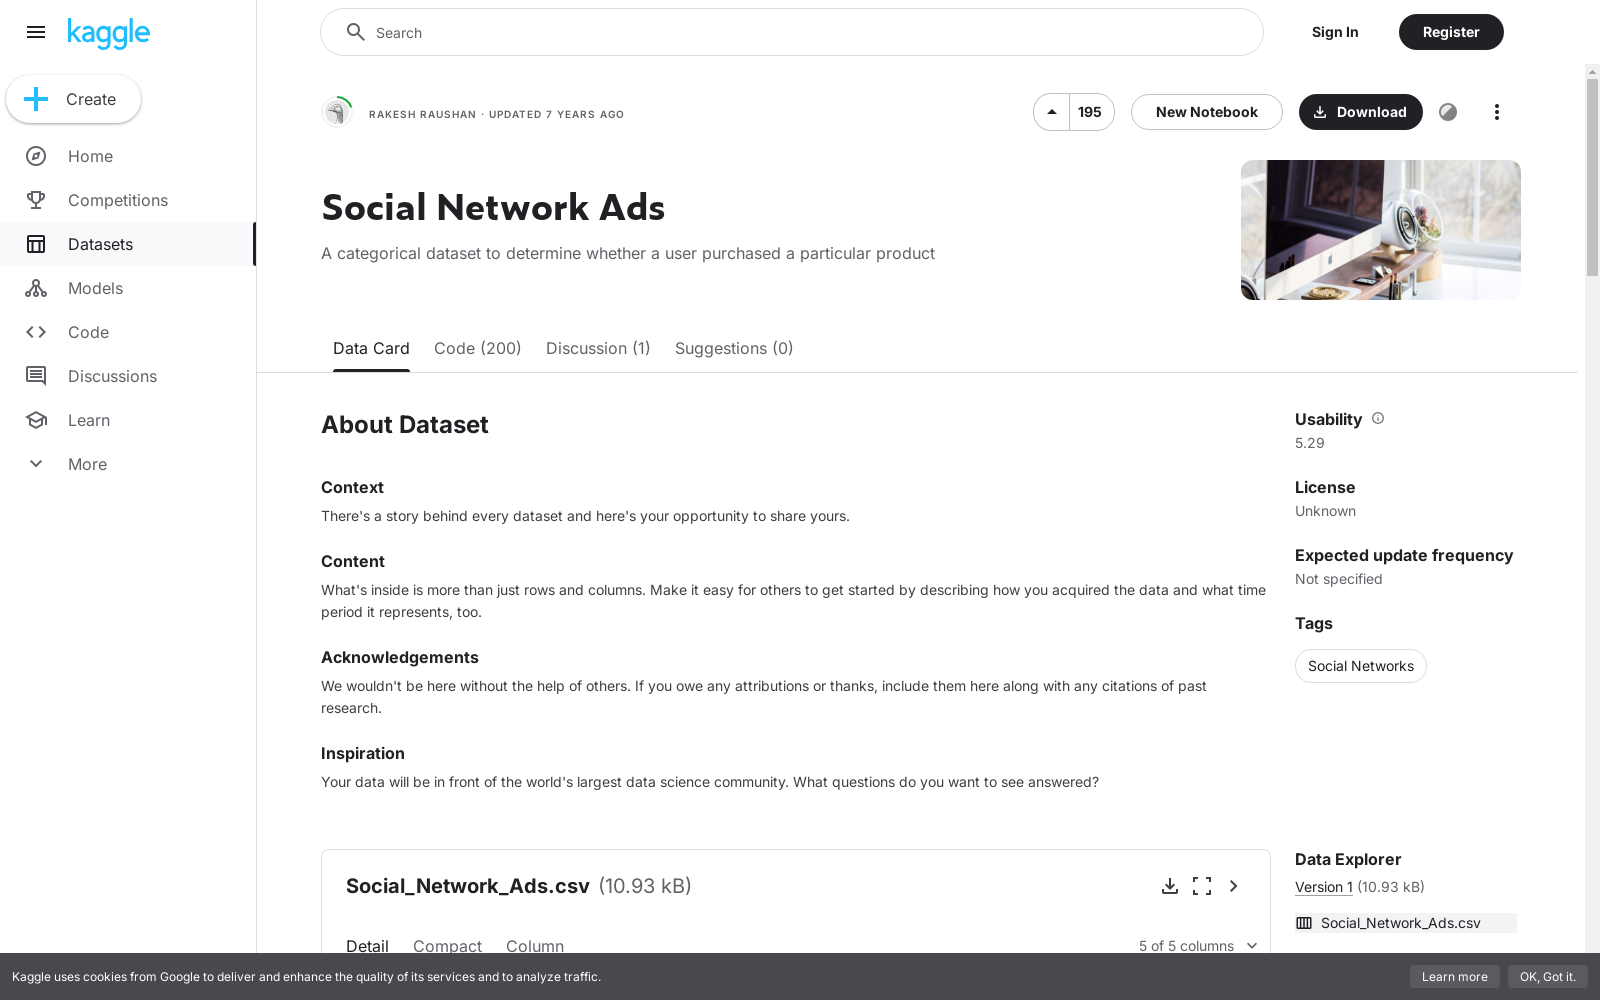
Task: Click the Social Networks tag
Action: coord(1361,666)
